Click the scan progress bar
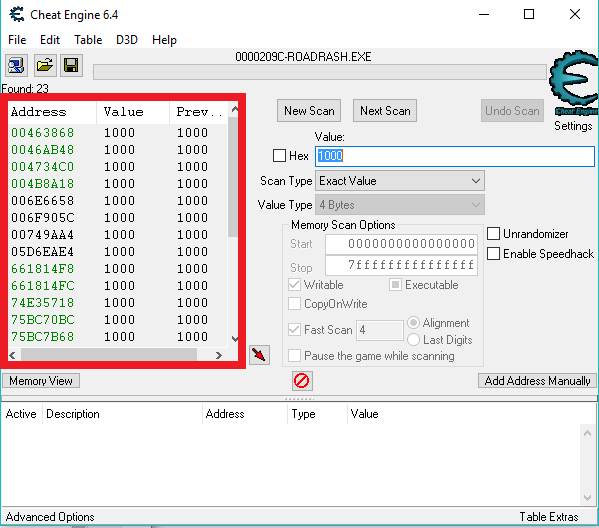The image size is (599, 528). pyautogui.click(x=320, y=72)
